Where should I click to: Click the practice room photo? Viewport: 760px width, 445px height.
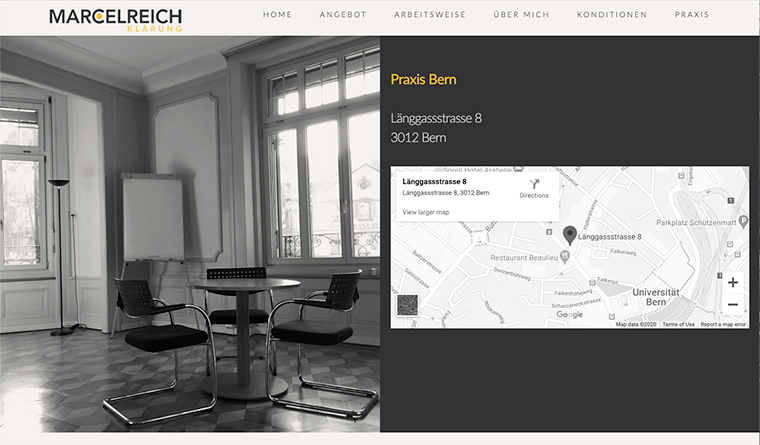point(190,234)
